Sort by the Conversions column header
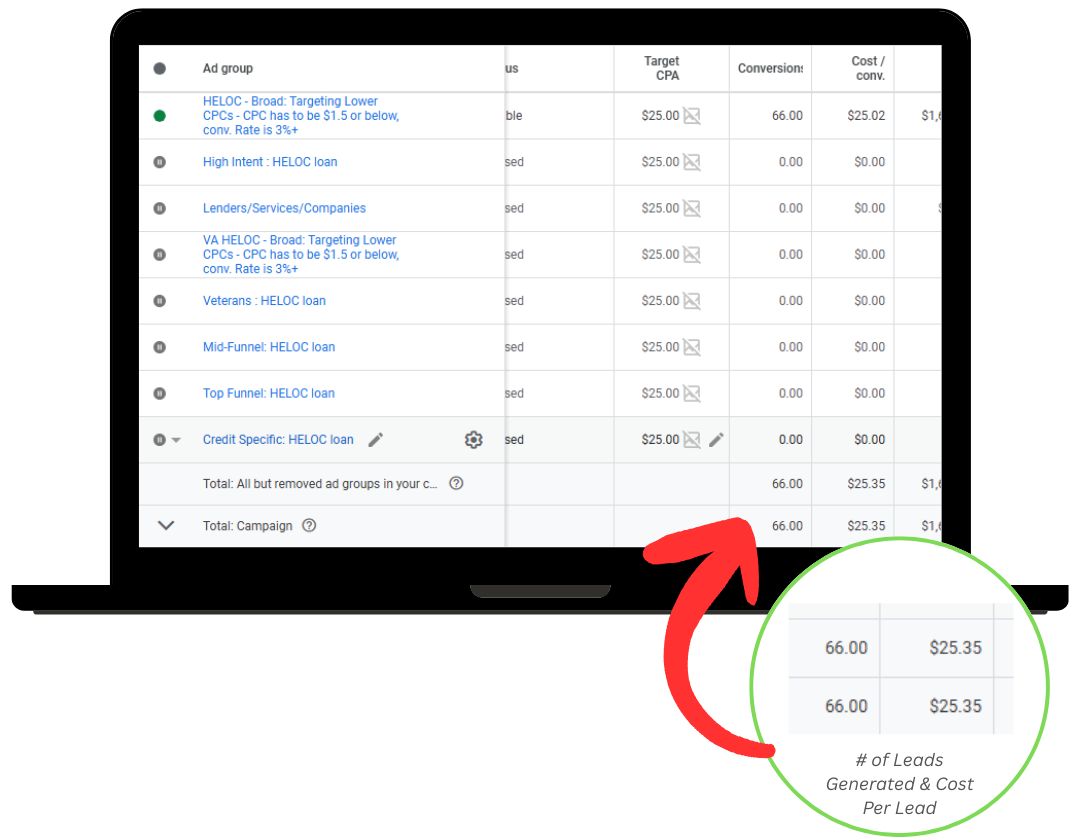Screen dimensions: 1080x837 click(770, 68)
